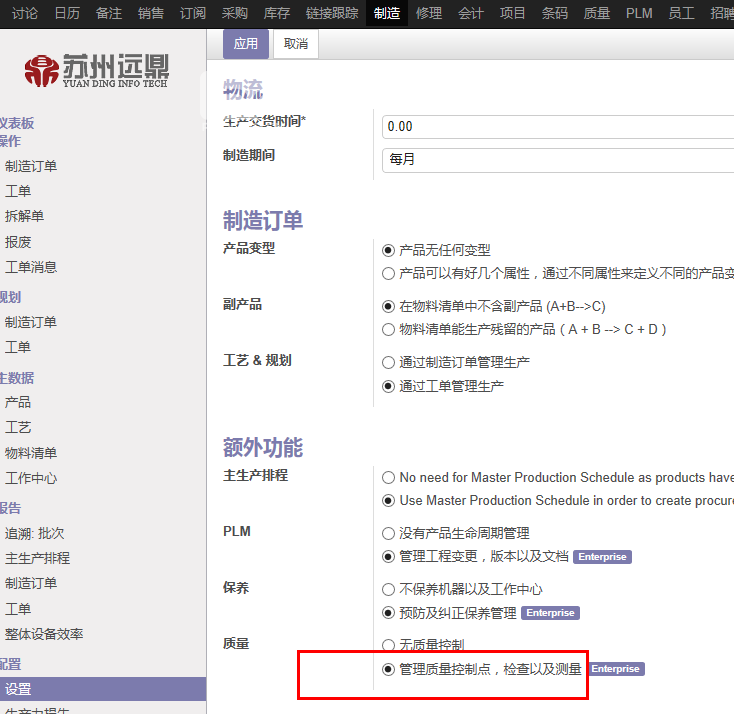This screenshot has height=714, width=734.
Task: Open the 会计 top menu
Action: click(470, 13)
